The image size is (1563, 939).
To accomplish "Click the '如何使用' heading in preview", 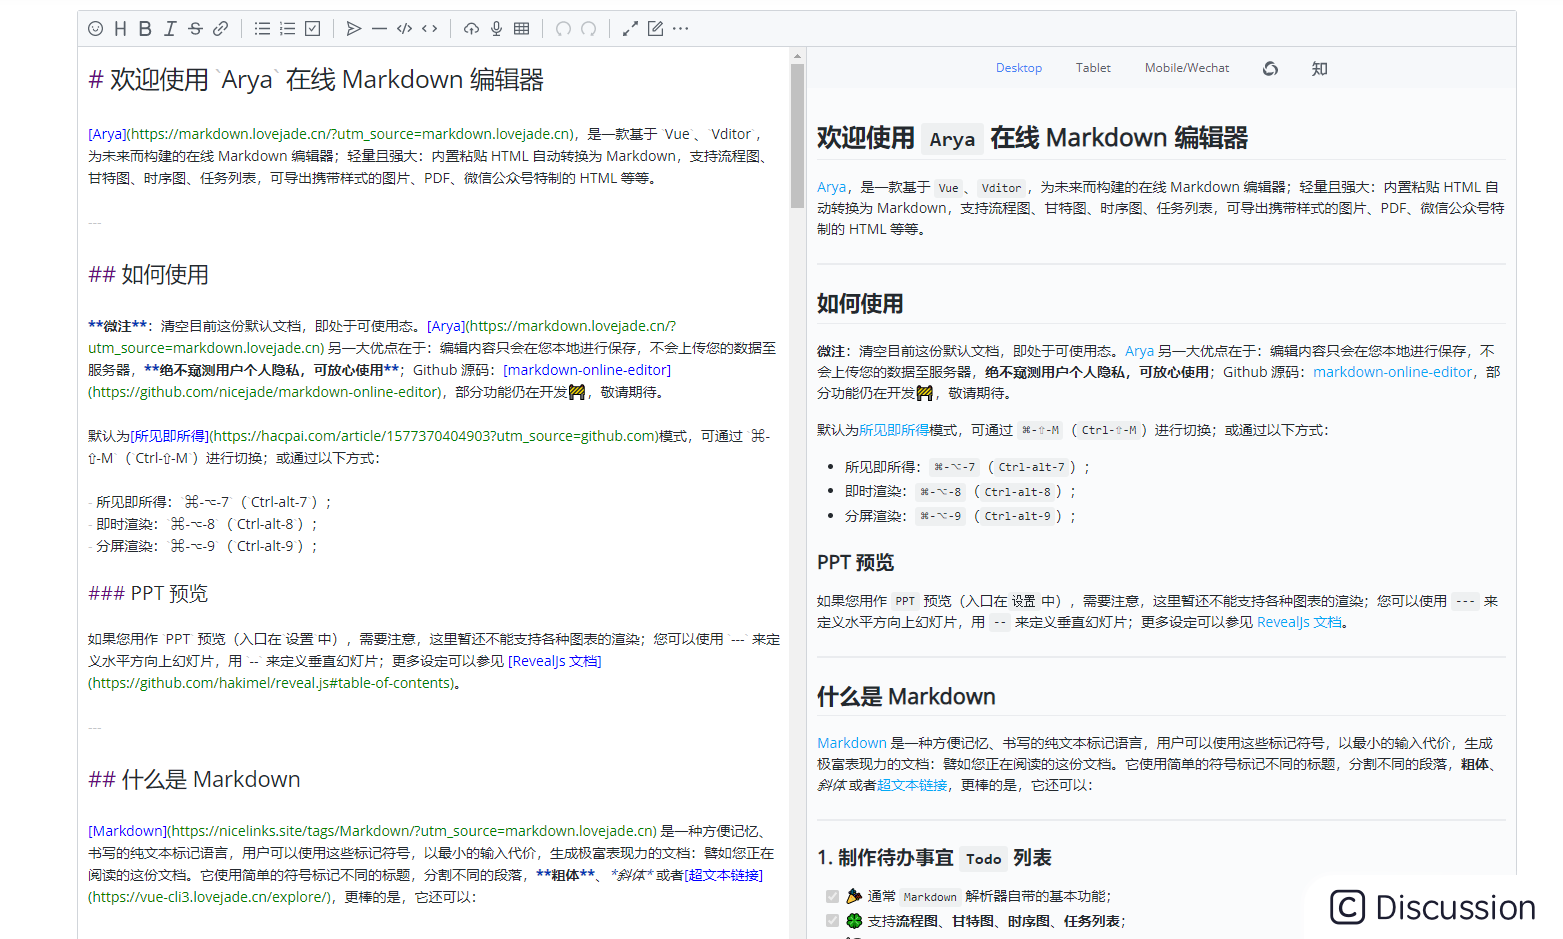I will 860,304.
